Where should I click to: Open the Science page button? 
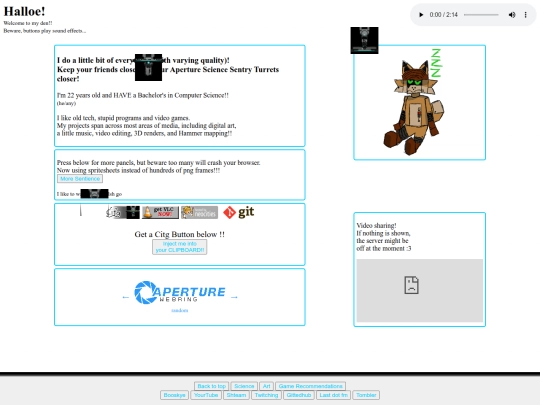(244, 386)
